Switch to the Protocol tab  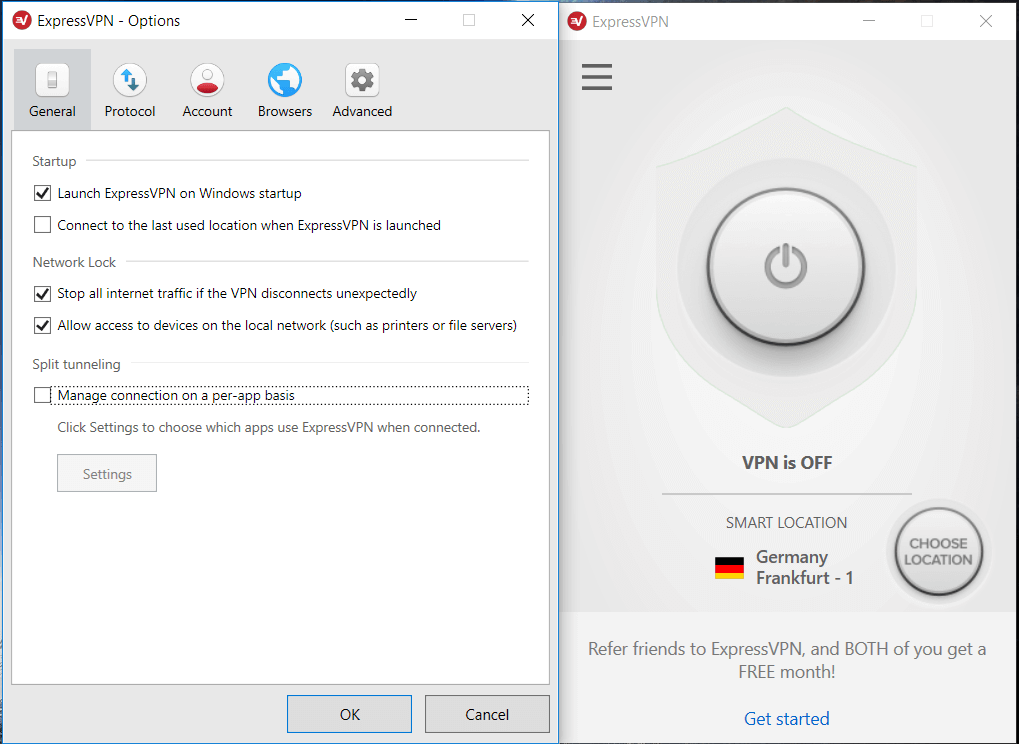[x=129, y=90]
